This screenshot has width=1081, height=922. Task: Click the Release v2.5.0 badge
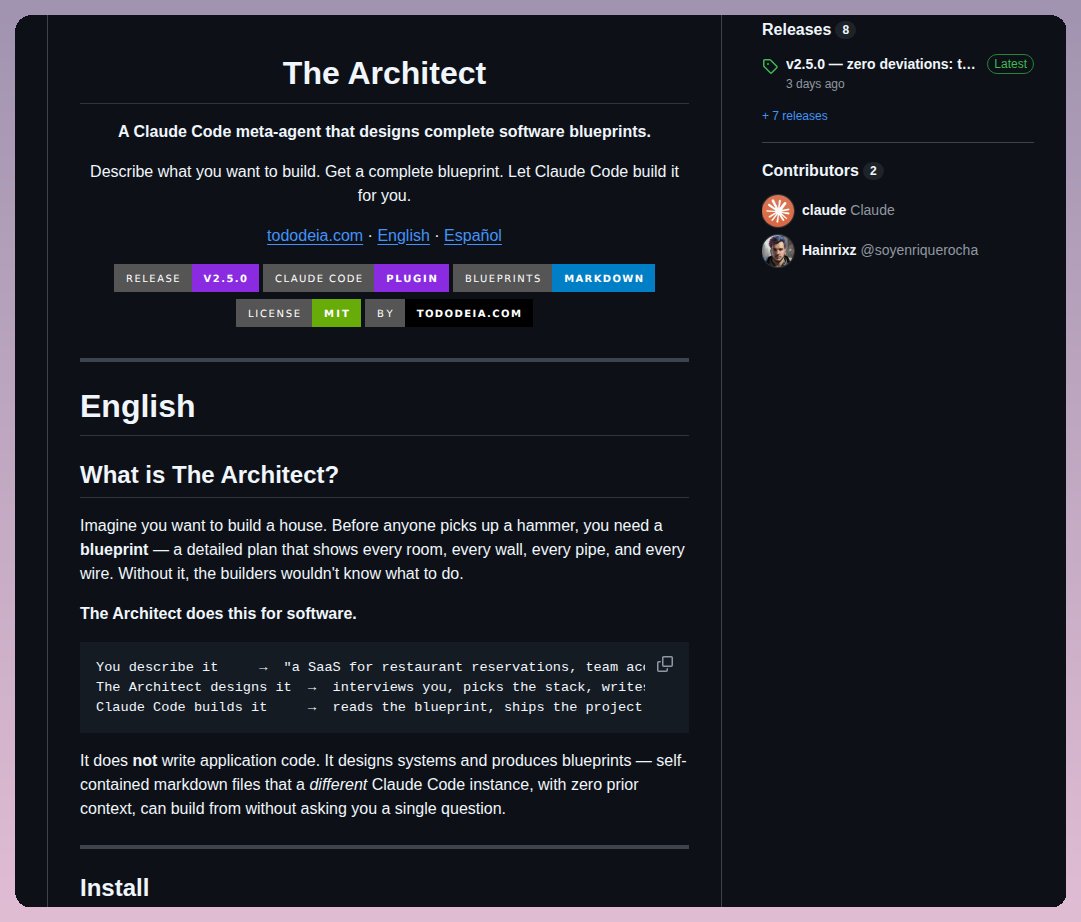tap(186, 278)
